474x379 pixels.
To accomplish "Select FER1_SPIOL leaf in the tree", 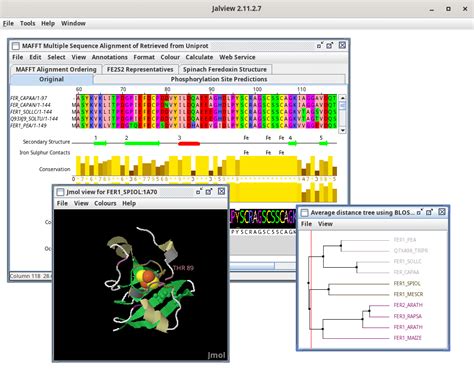I will pyautogui.click(x=407, y=284).
